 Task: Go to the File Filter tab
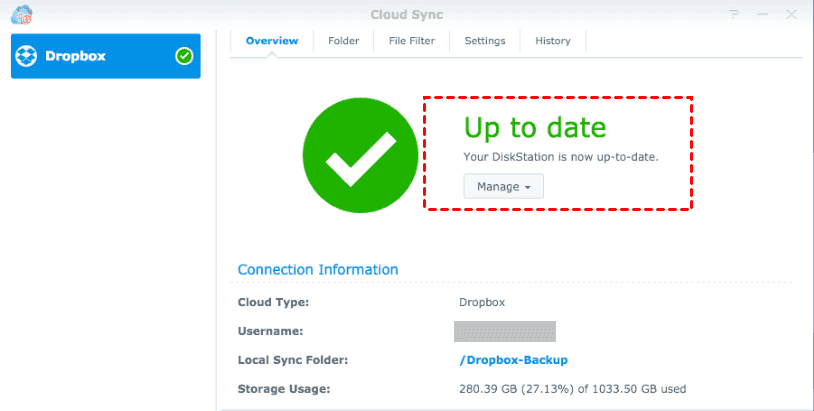point(412,41)
